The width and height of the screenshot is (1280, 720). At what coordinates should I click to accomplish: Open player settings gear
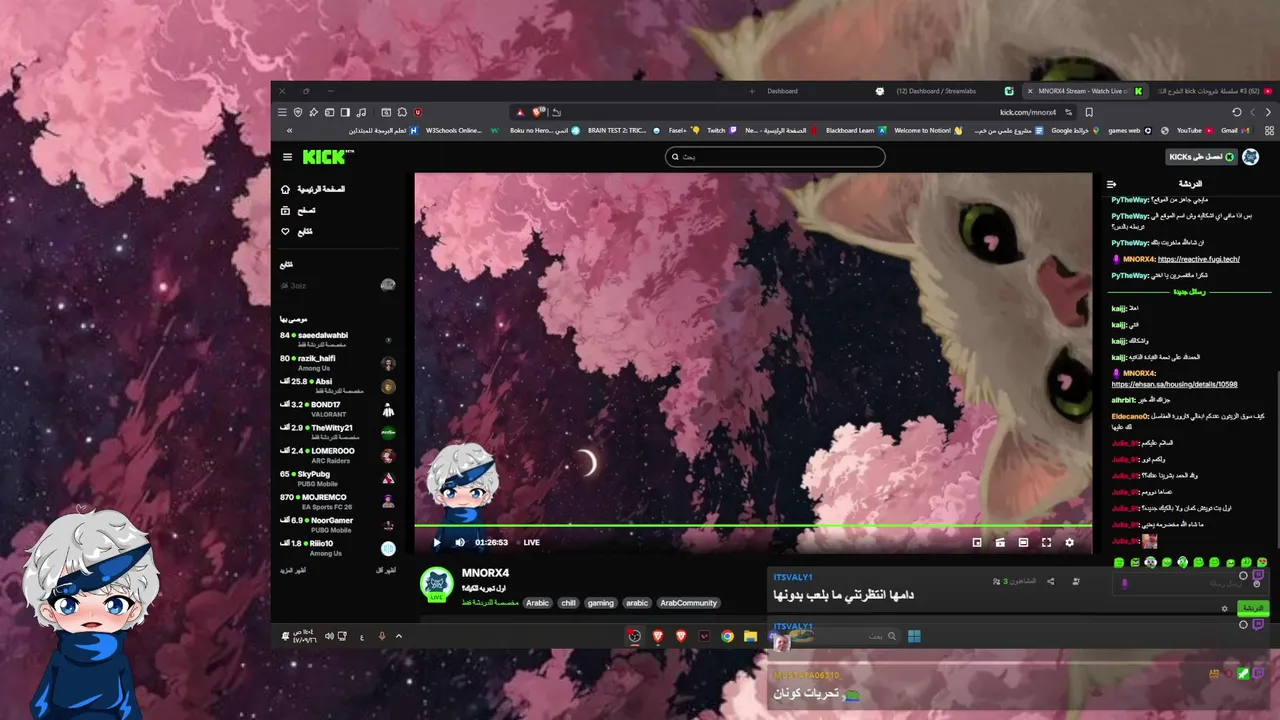(x=1069, y=543)
